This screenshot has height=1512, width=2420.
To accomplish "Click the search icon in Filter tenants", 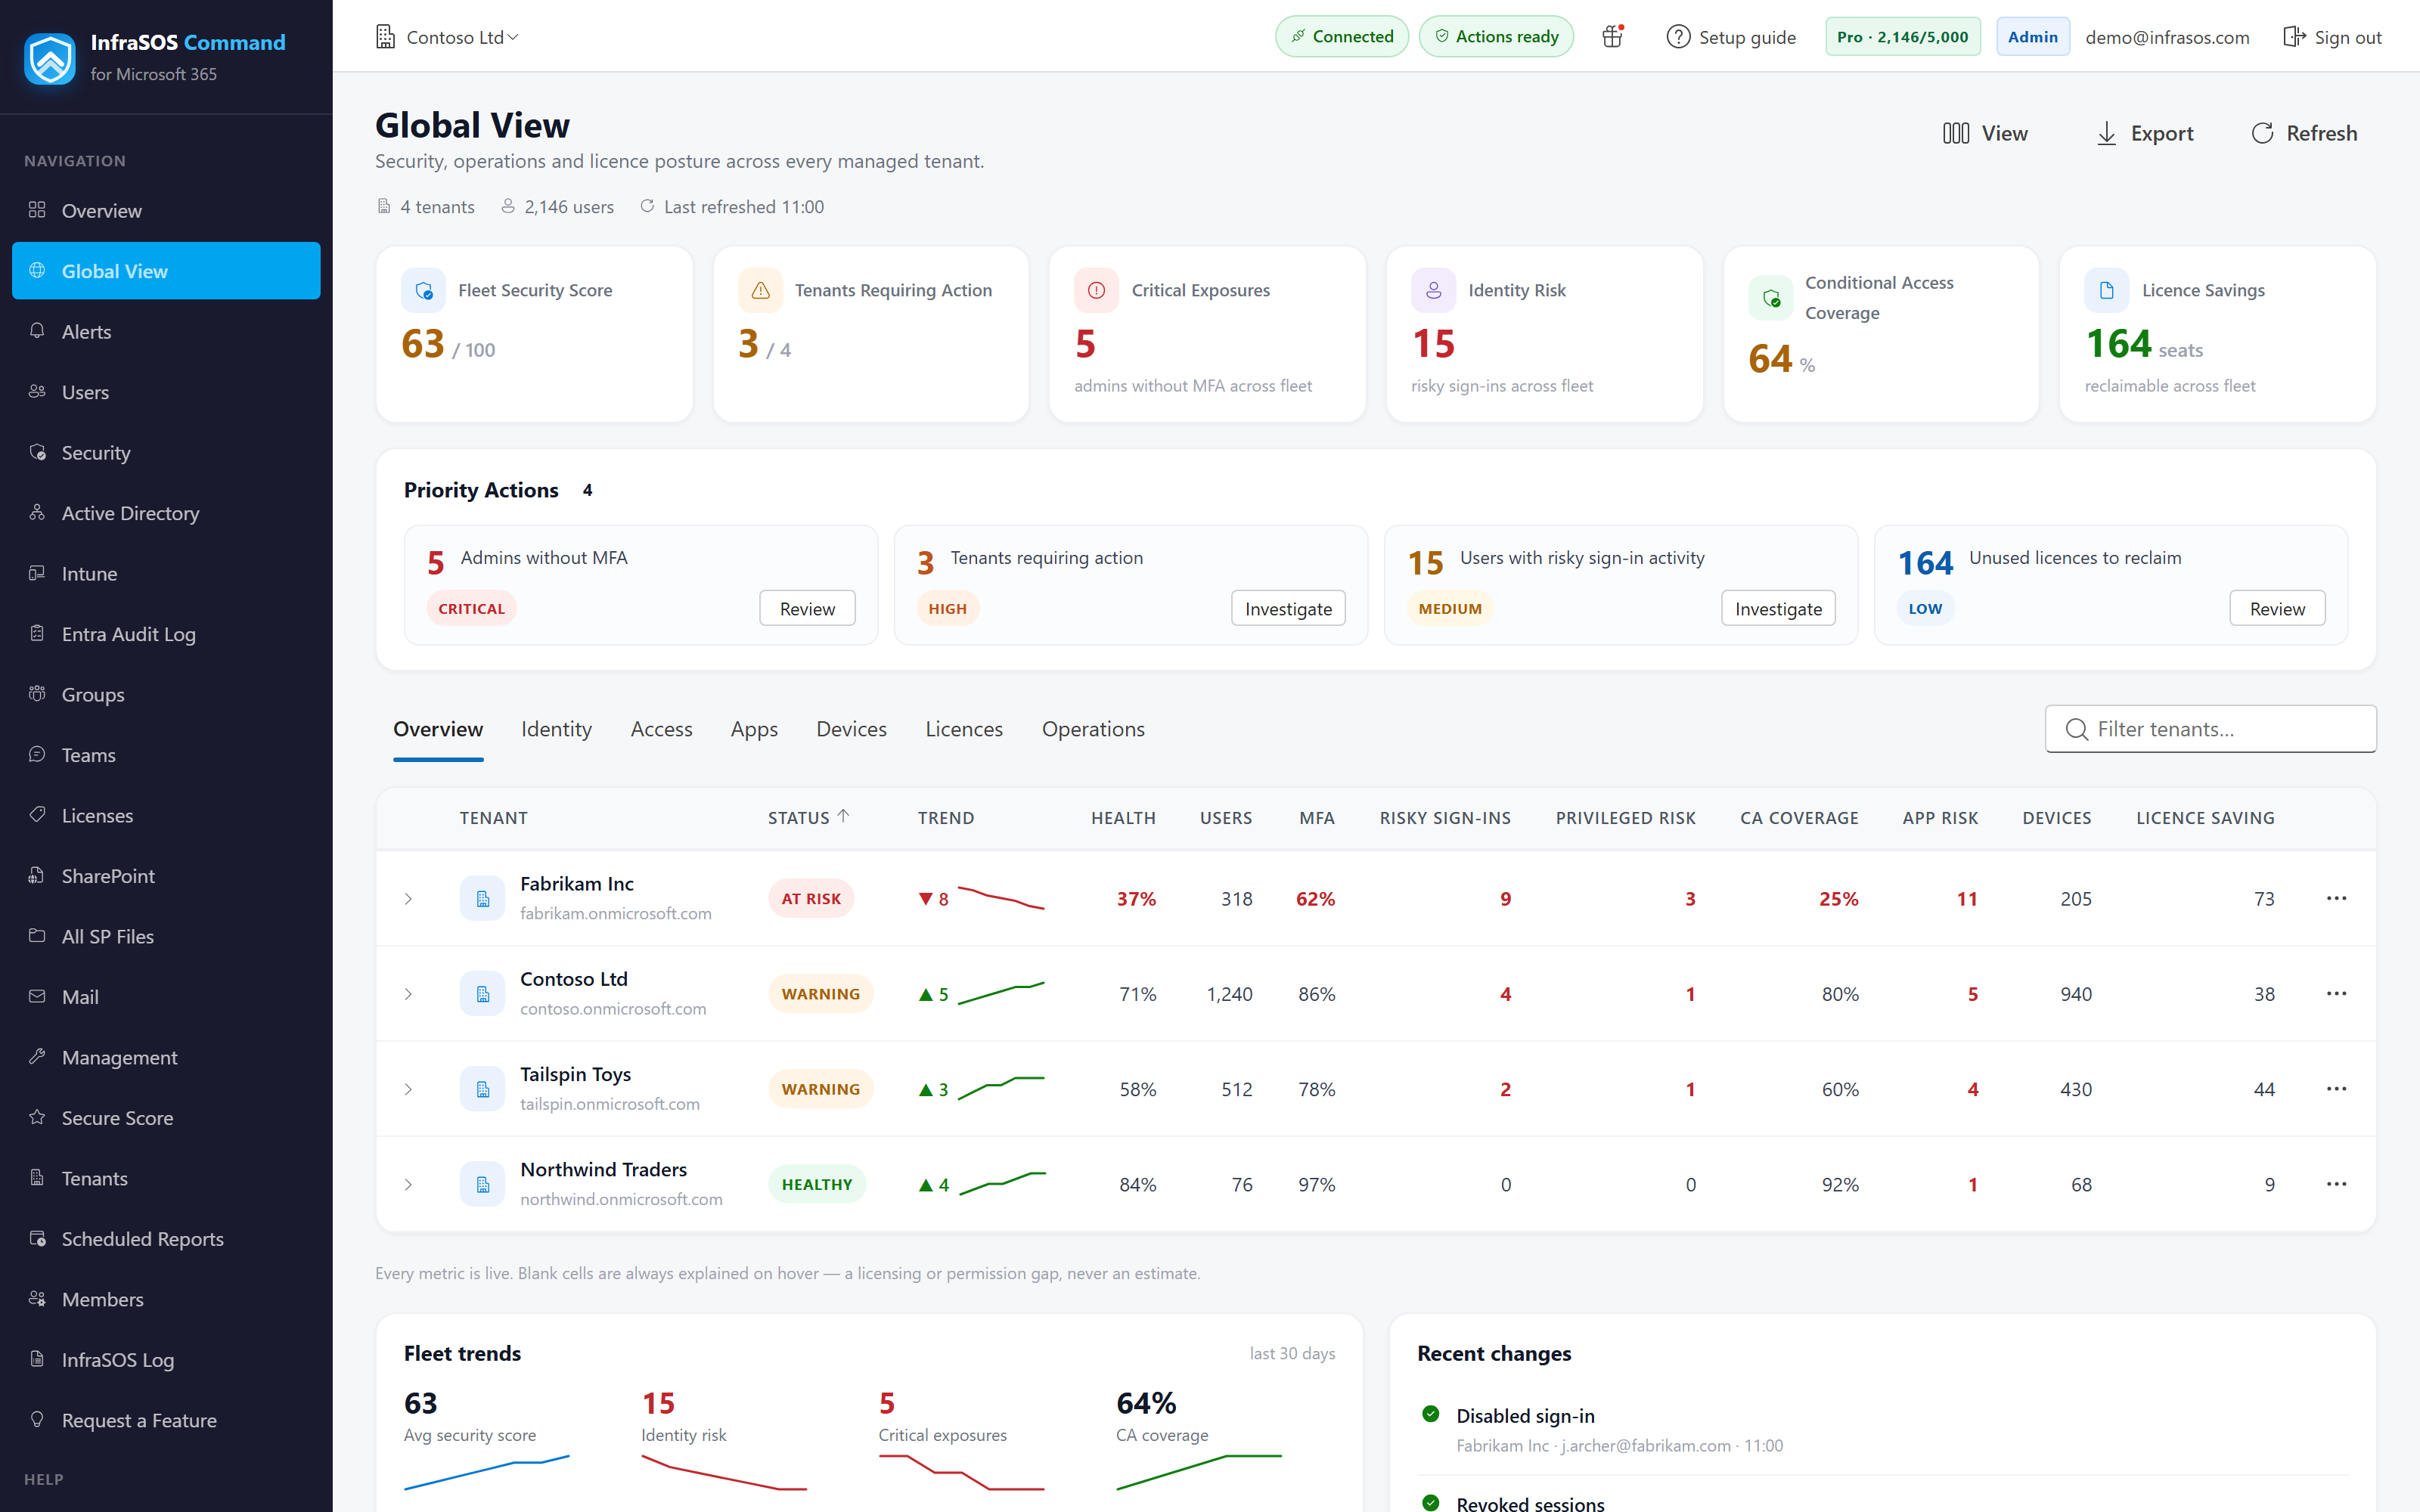I will tap(2076, 729).
